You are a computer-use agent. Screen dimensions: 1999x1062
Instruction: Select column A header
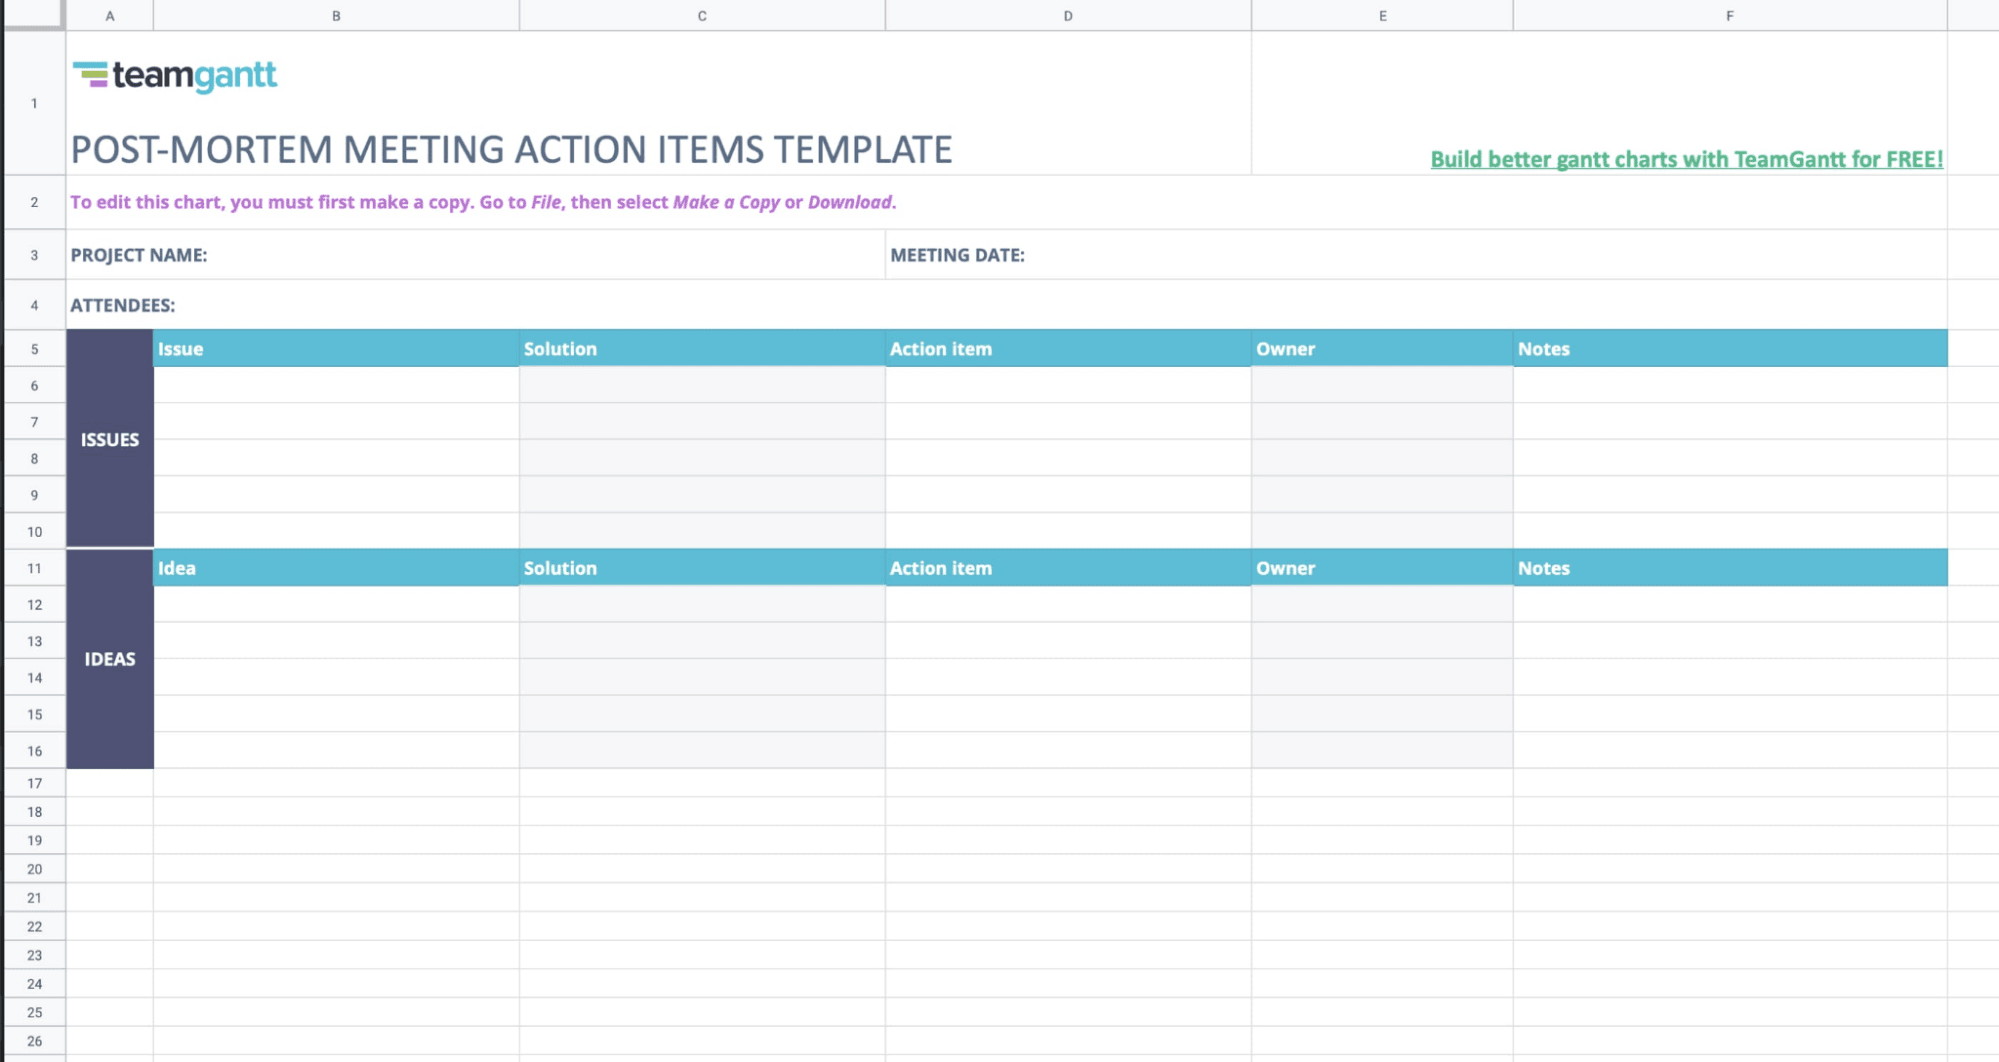(x=110, y=16)
